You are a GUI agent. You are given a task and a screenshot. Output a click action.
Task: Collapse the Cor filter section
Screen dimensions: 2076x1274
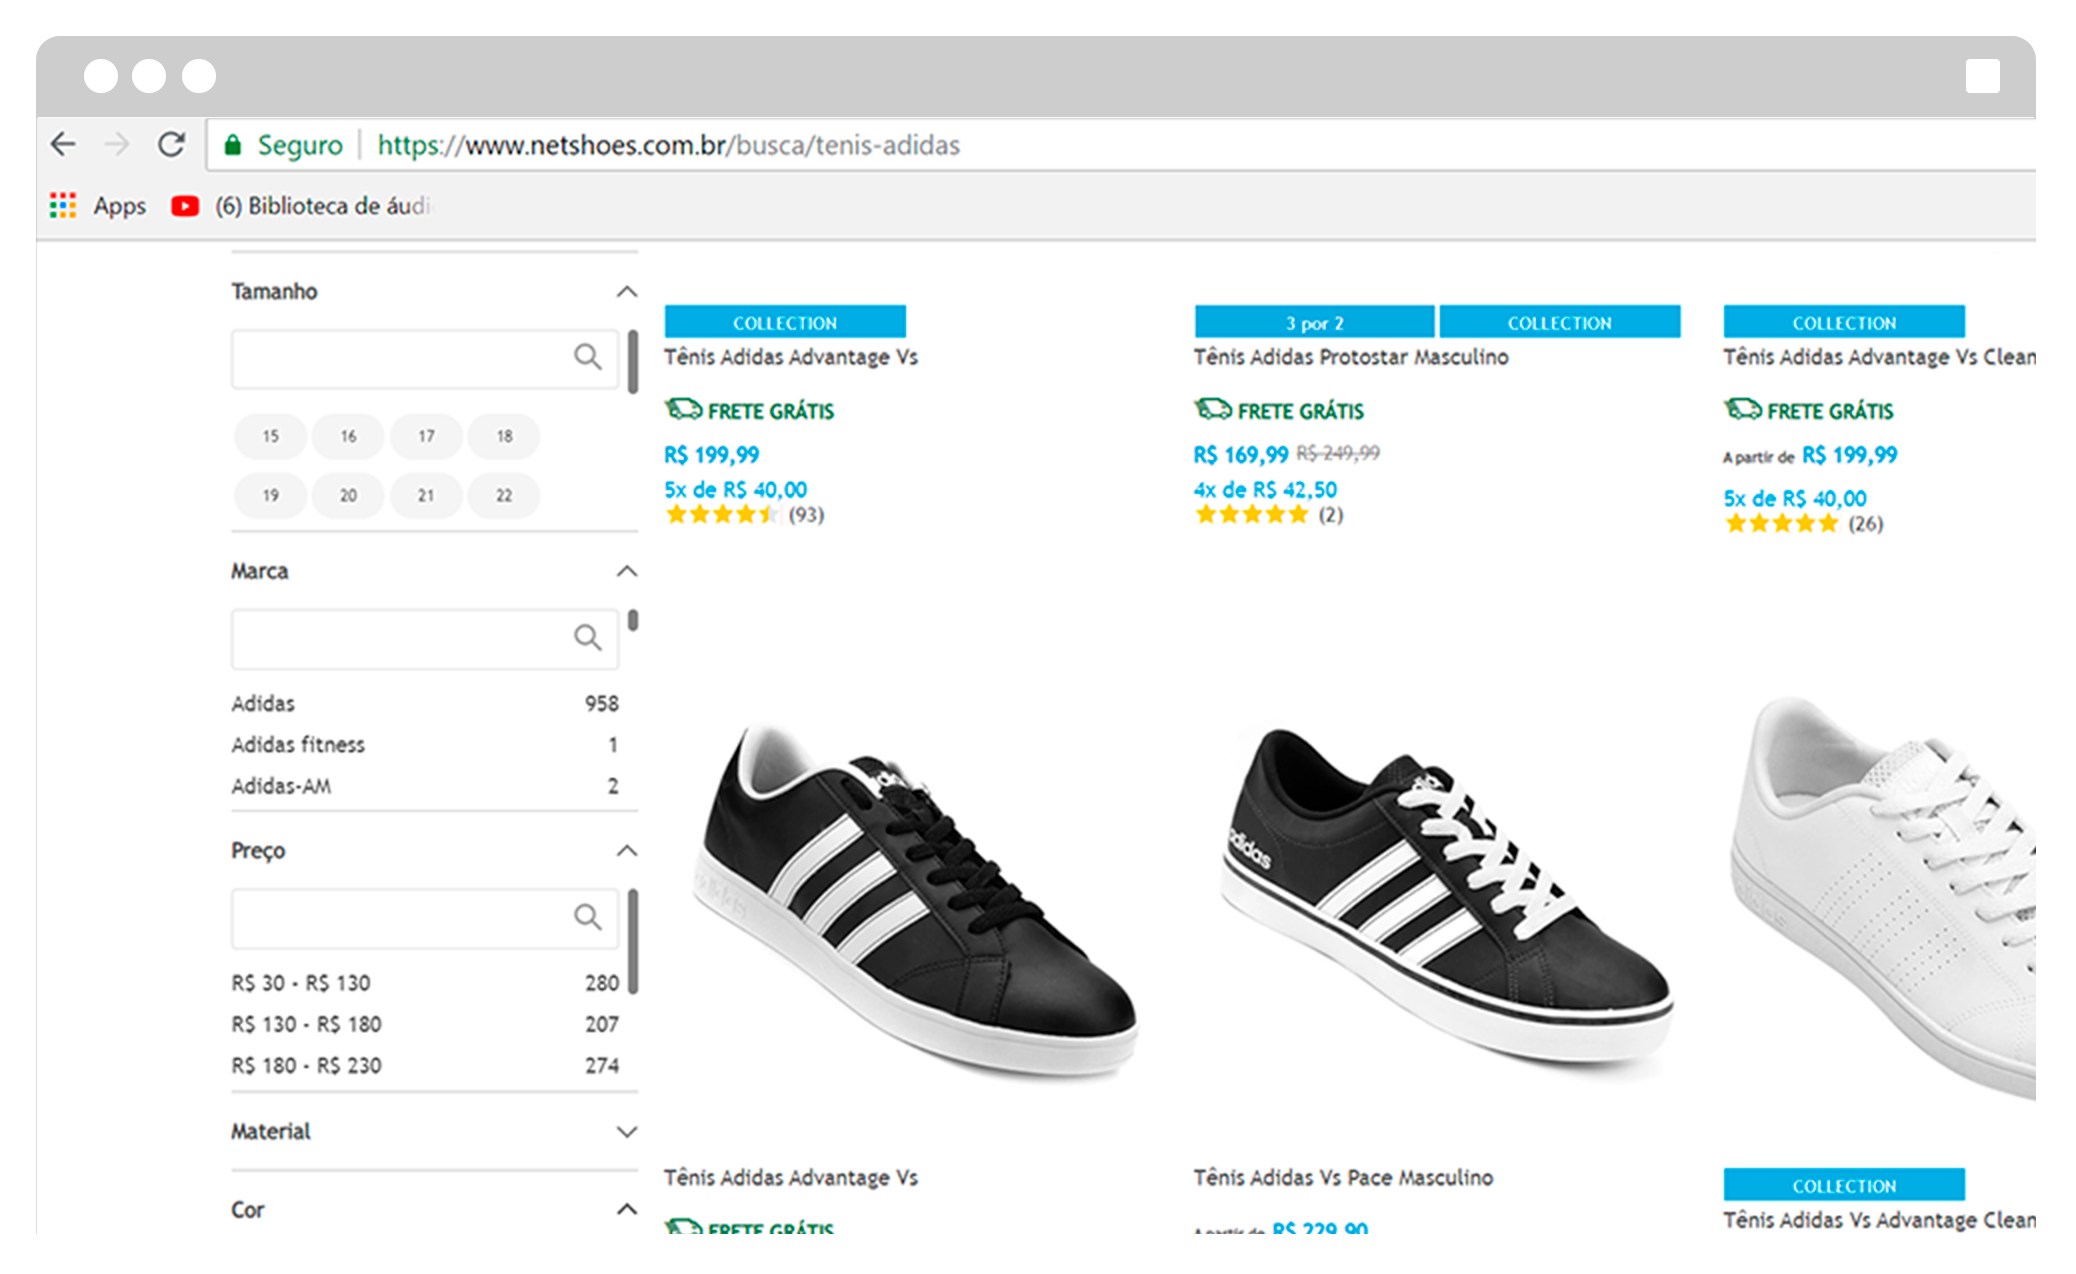pos(627,1210)
